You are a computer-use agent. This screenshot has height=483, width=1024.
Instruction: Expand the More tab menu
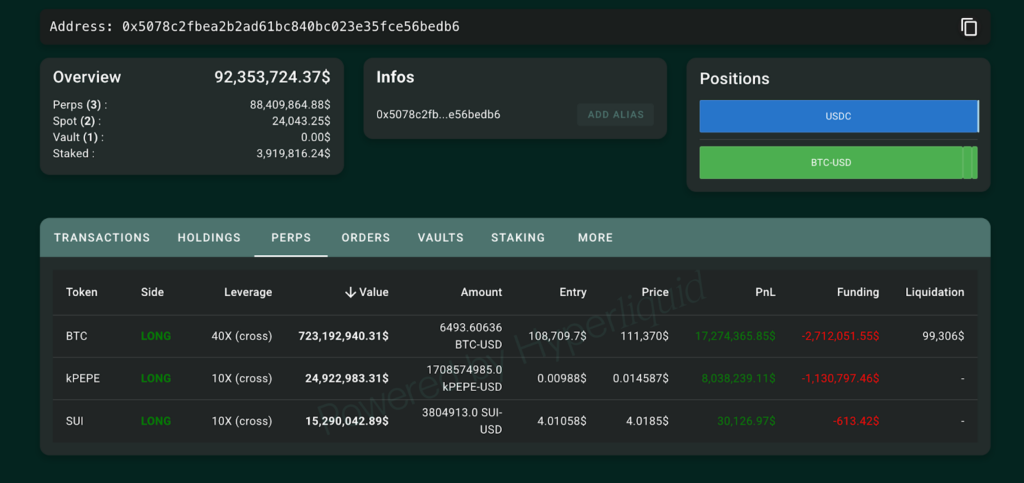pos(596,238)
